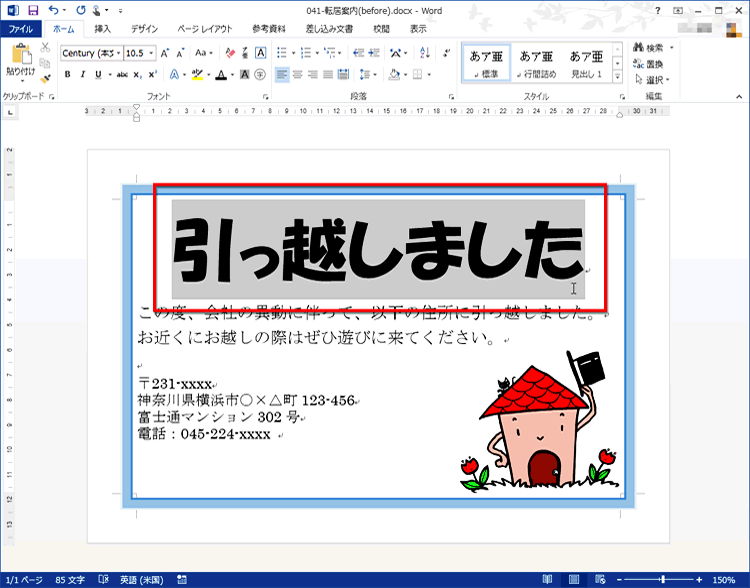Switch to print layout view in status bar
The height and width of the screenshot is (588, 750).
(x=574, y=579)
